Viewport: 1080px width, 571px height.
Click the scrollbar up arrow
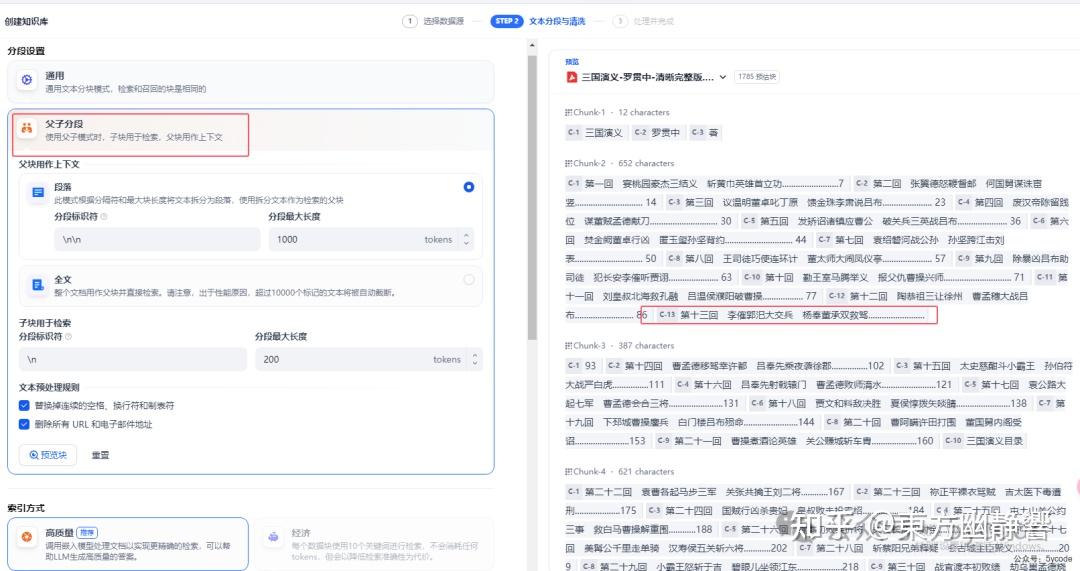[x=532, y=45]
